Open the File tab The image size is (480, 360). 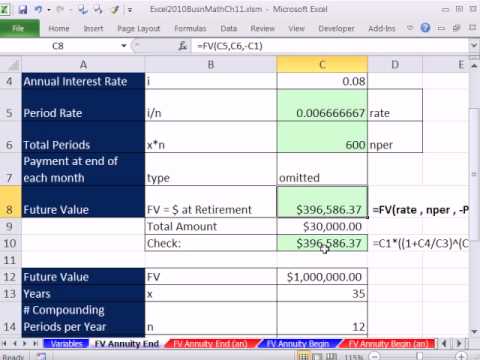pyautogui.click(x=19, y=28)
